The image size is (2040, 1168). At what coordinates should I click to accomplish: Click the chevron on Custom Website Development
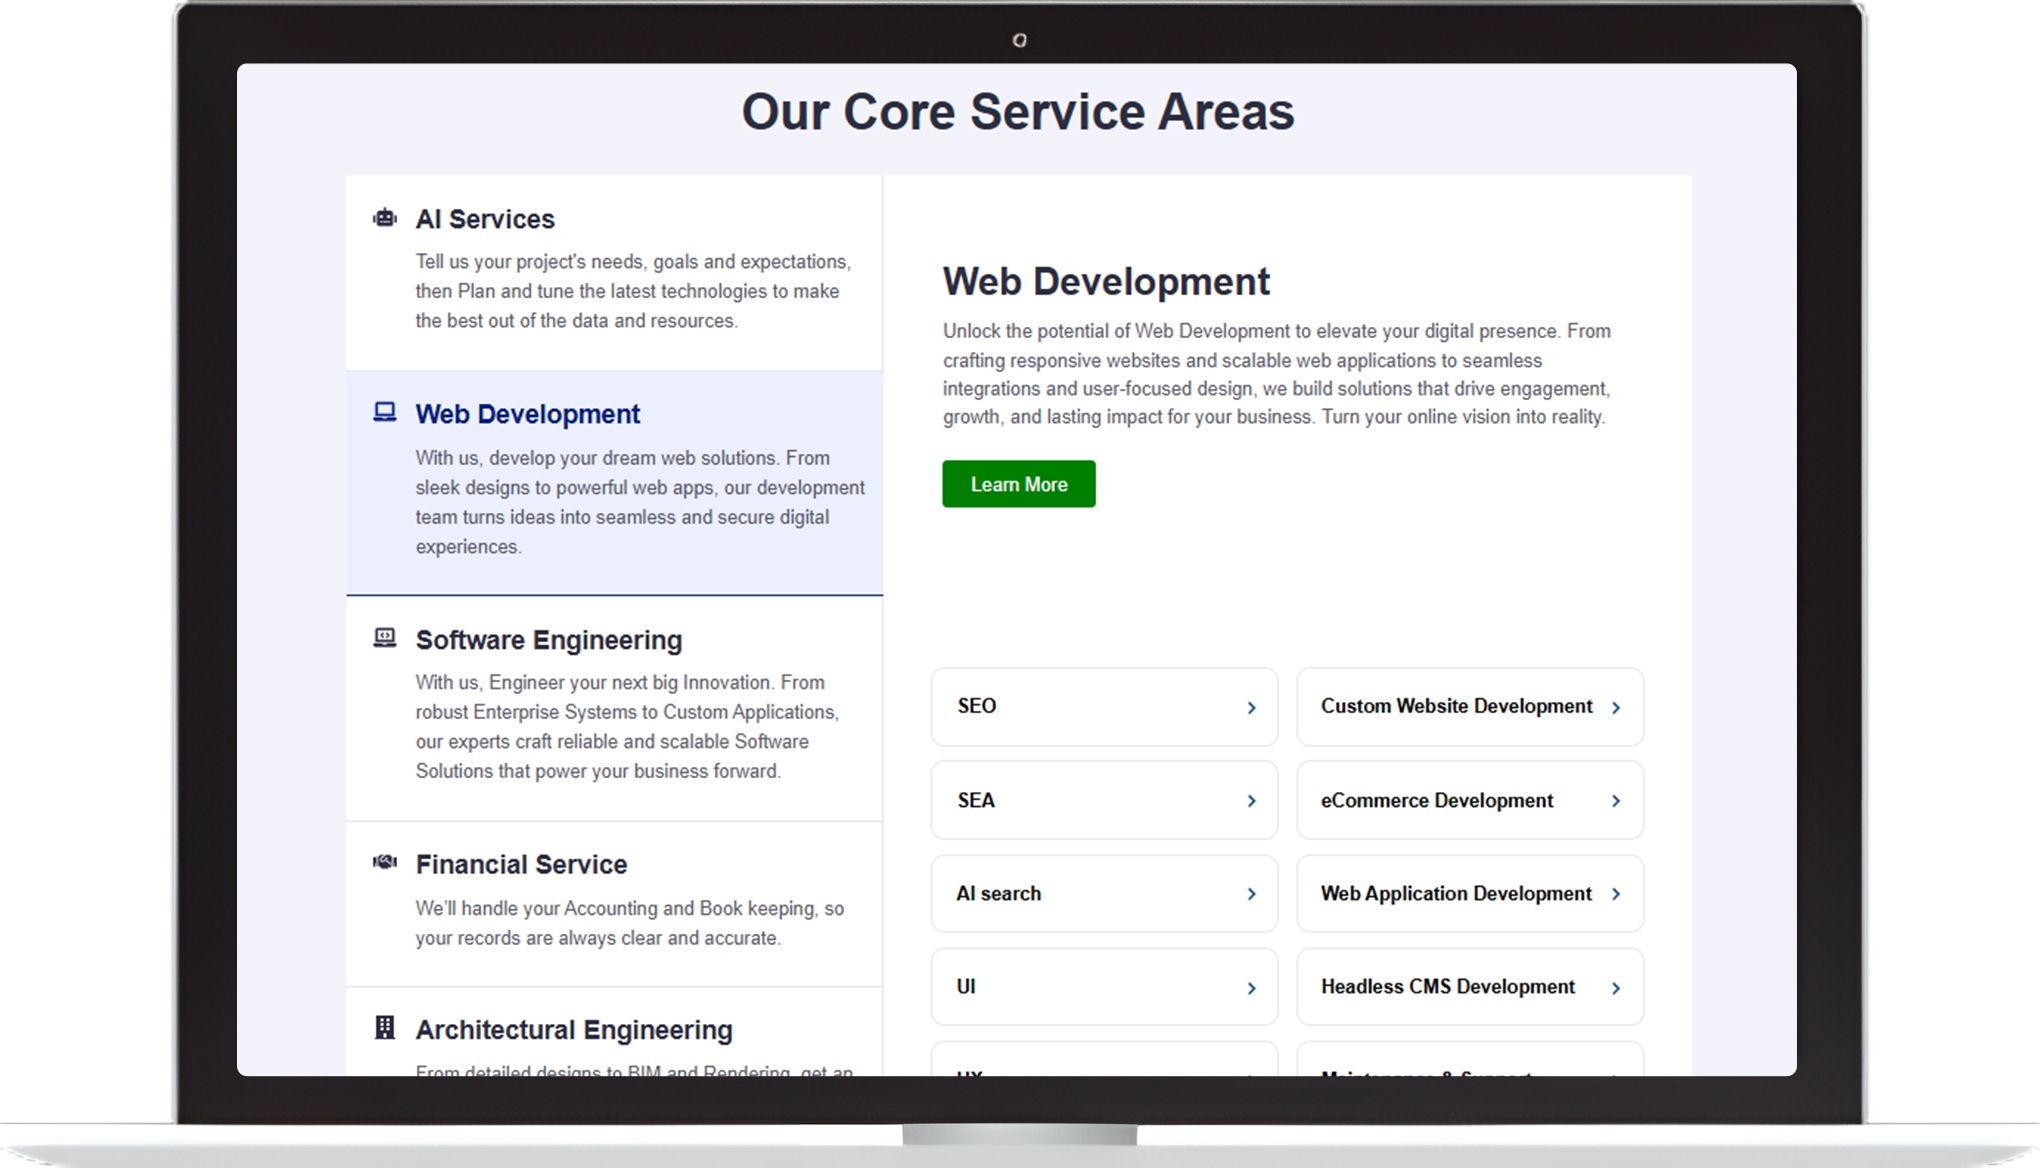coord(1616,708)
